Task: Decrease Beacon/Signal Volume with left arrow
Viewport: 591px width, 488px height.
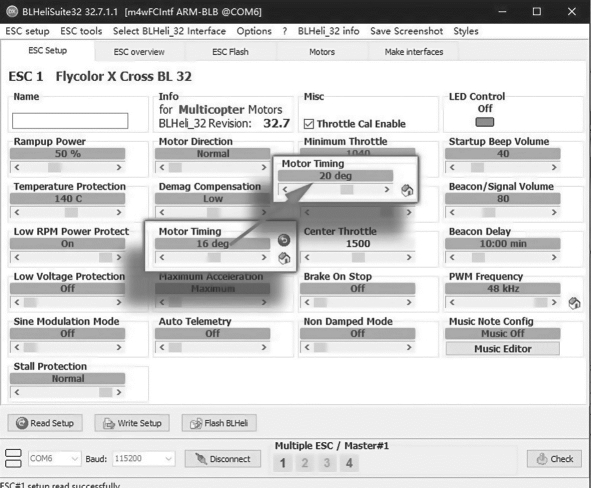Action: coord(452,213)
